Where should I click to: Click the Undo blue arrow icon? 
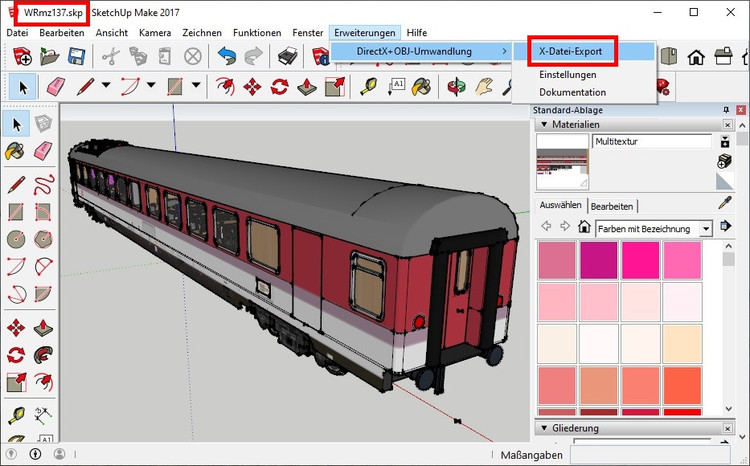point(226,56)
